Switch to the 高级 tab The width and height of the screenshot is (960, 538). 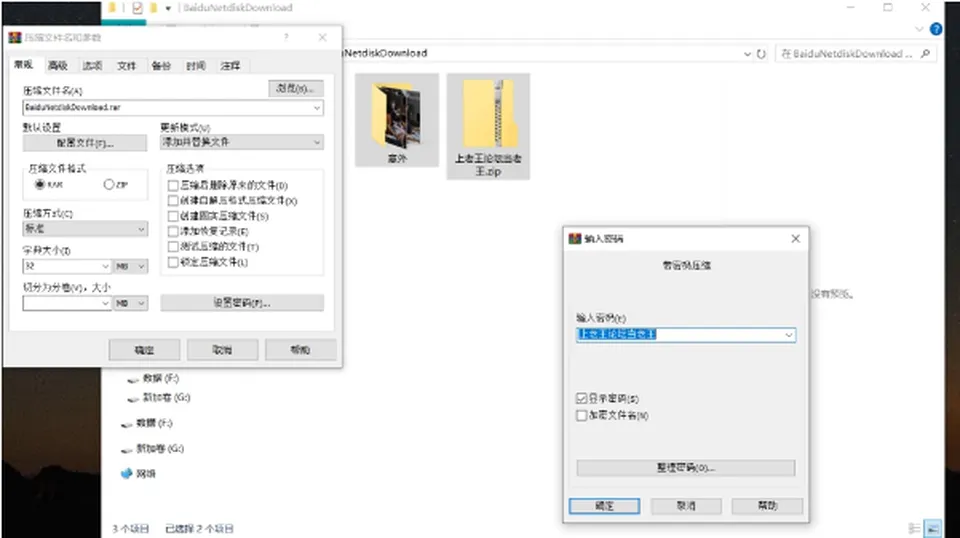click(58, 65)
